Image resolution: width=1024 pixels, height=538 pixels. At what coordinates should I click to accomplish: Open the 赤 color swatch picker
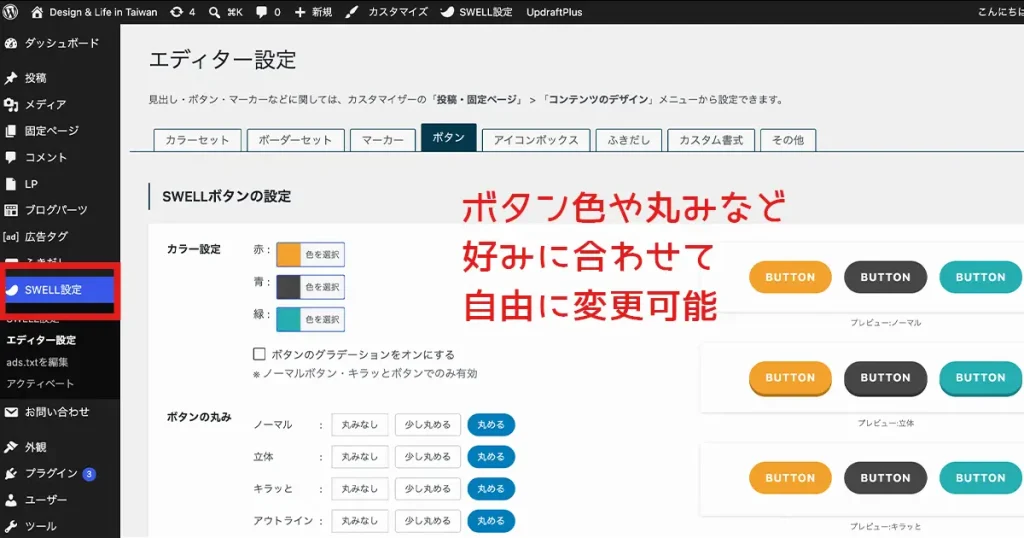pyautogui.click(x=311, y=255)
